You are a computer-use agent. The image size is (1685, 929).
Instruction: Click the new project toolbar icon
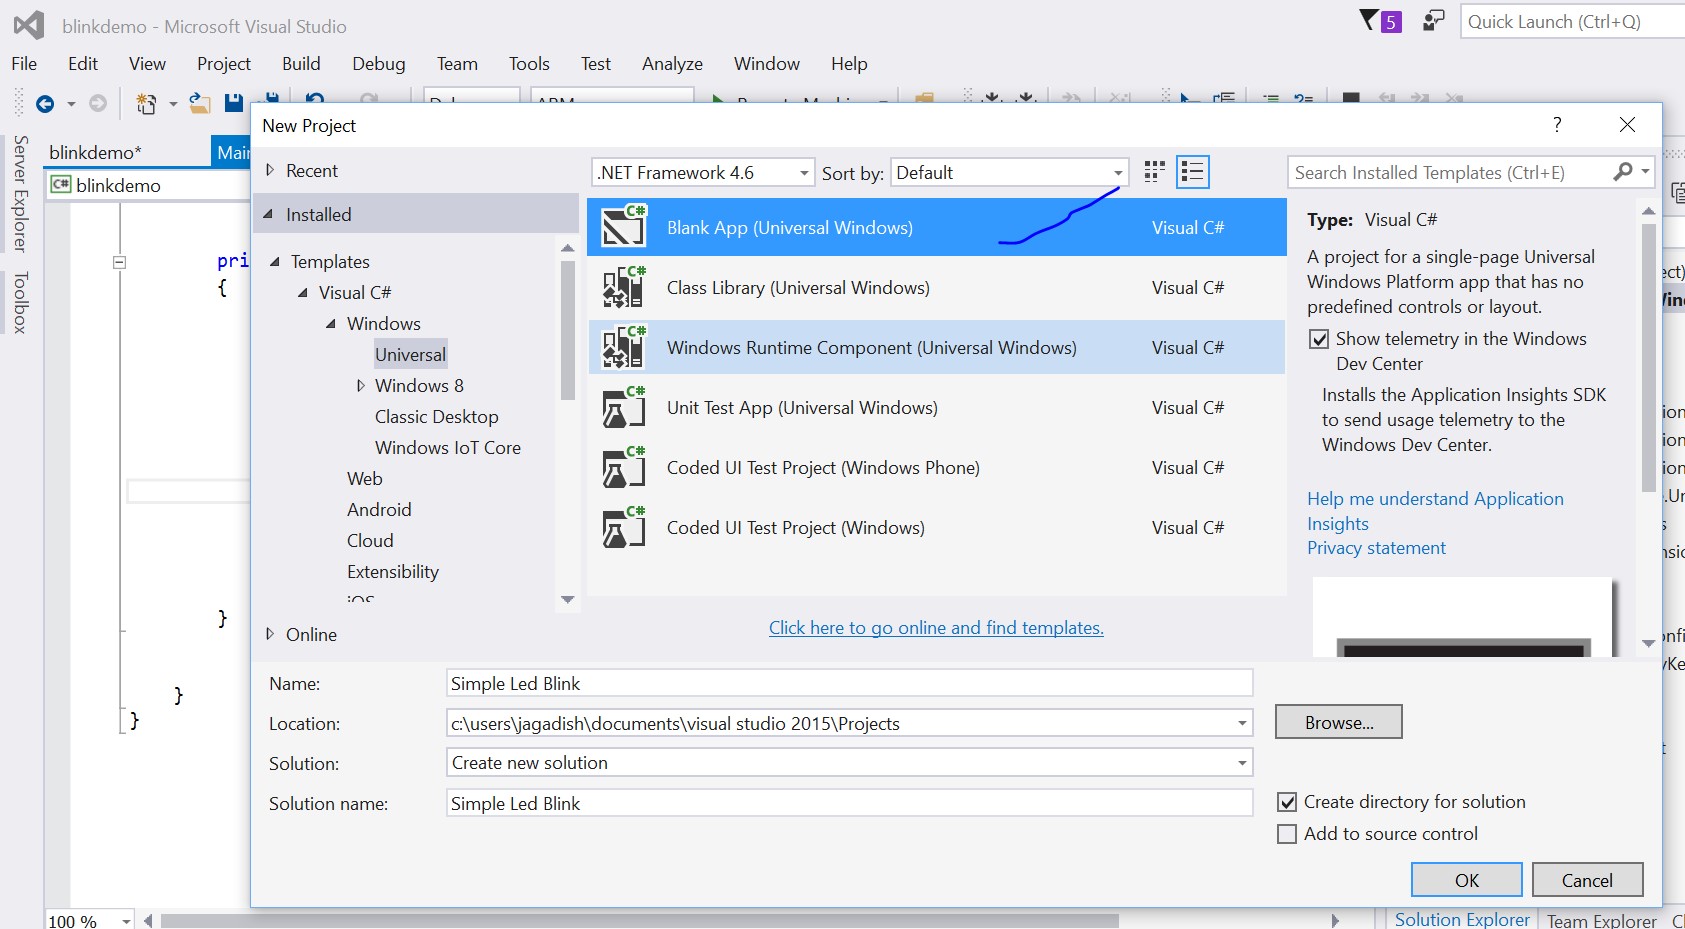[x=147, y=103]
